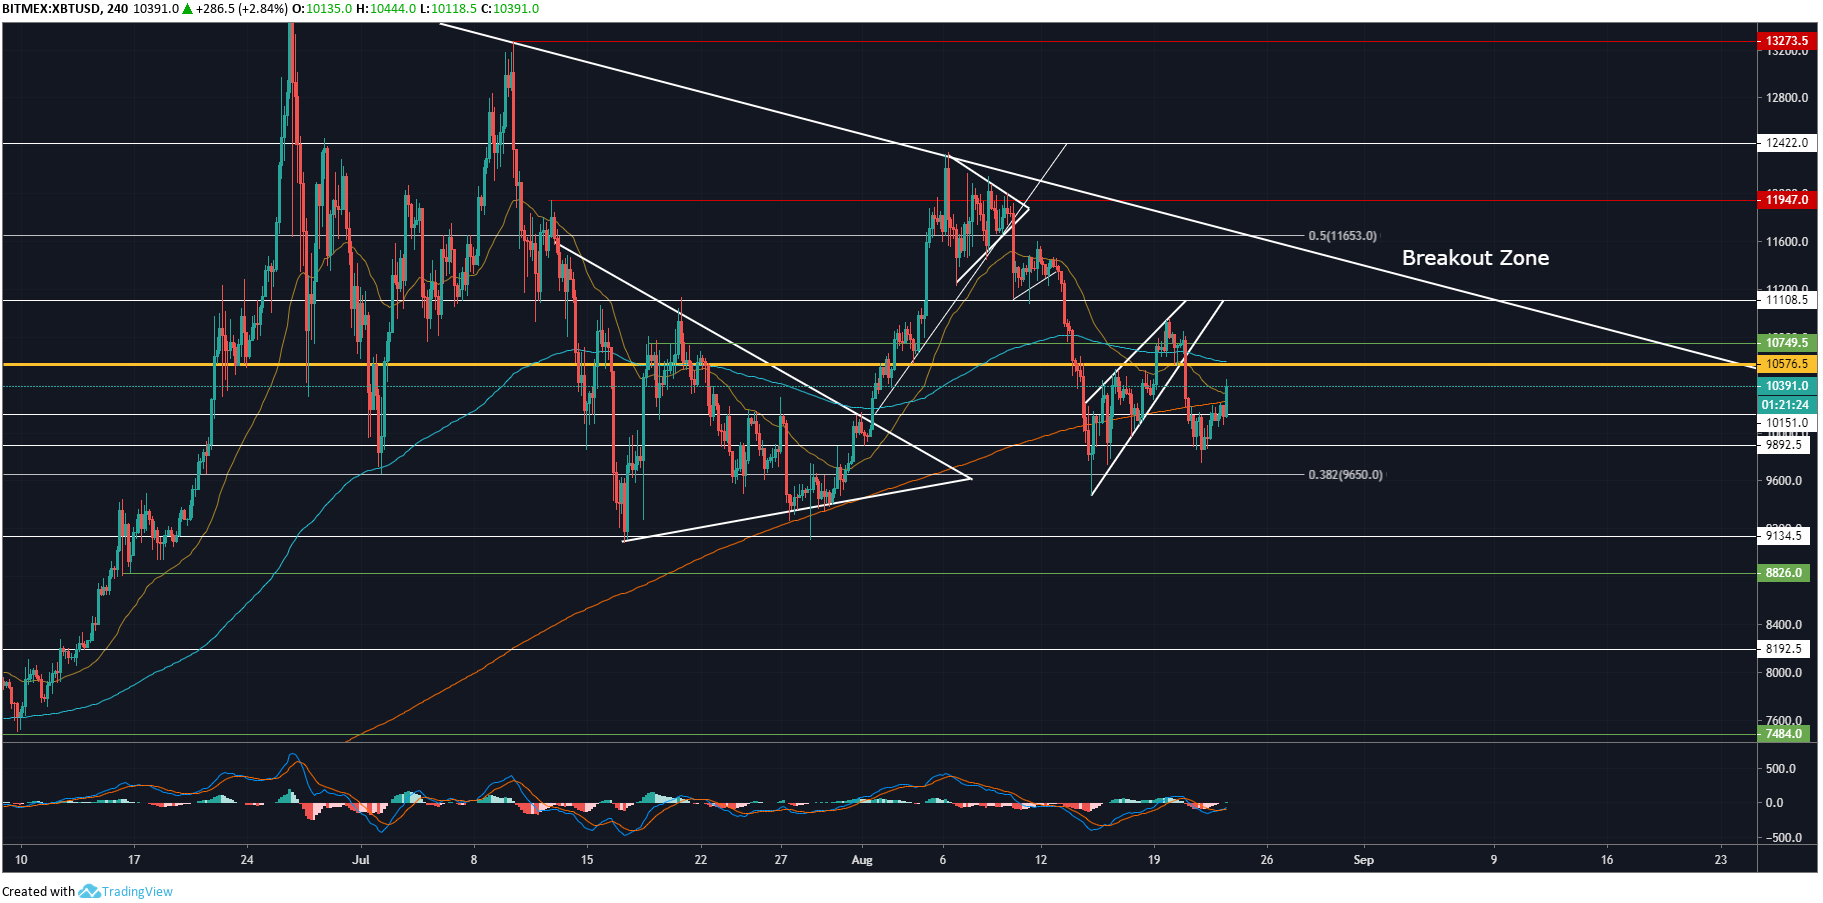Click the 11600.0 price scale value
The image size is (1823, 903).
(x=1786, y=242)
